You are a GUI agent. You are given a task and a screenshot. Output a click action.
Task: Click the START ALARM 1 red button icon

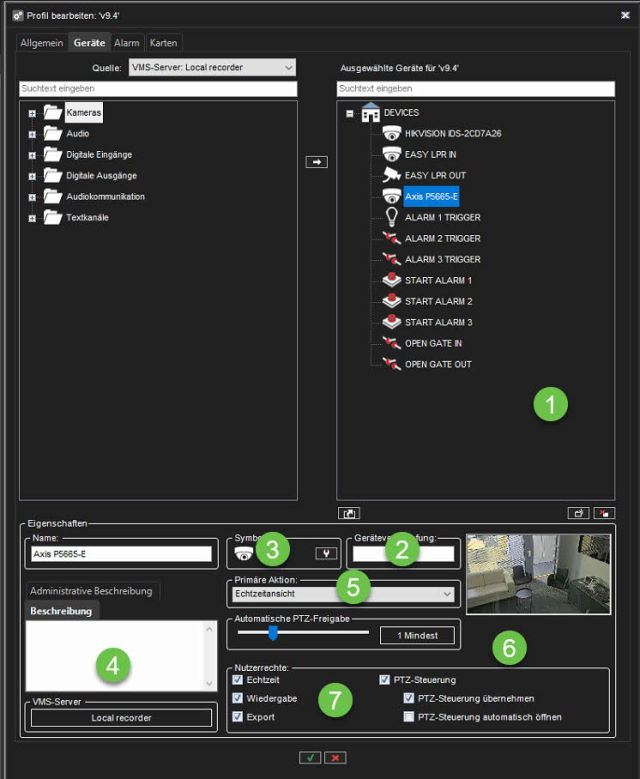[392, 281]
